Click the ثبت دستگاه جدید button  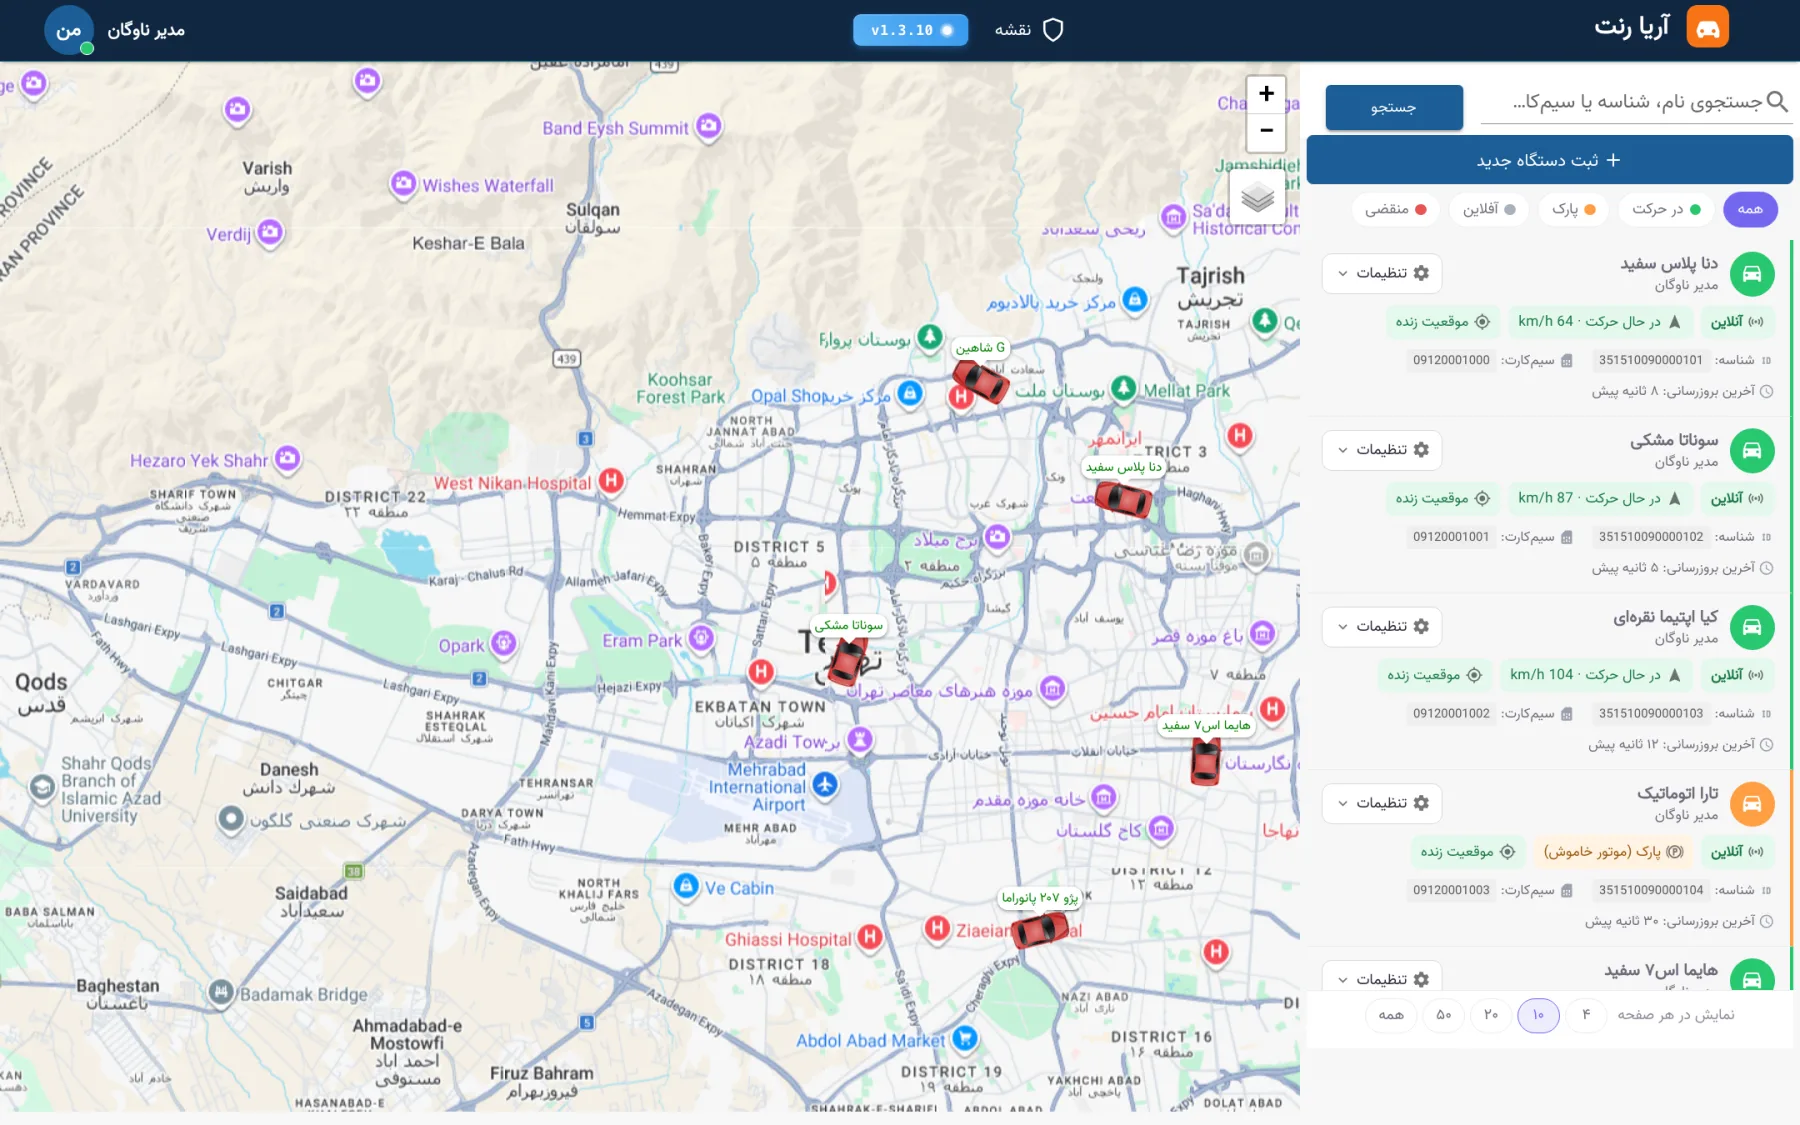click(x=1549, y=160)
